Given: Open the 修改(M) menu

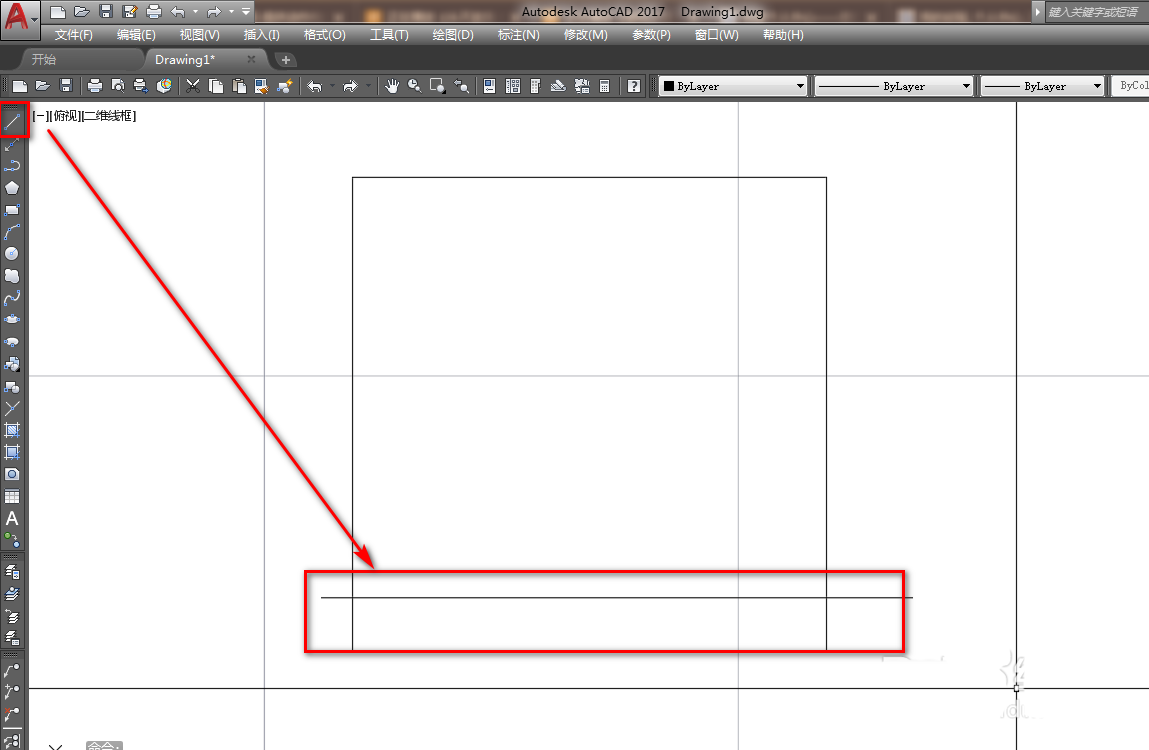Looking at the screenshot, I should point(585,34).
